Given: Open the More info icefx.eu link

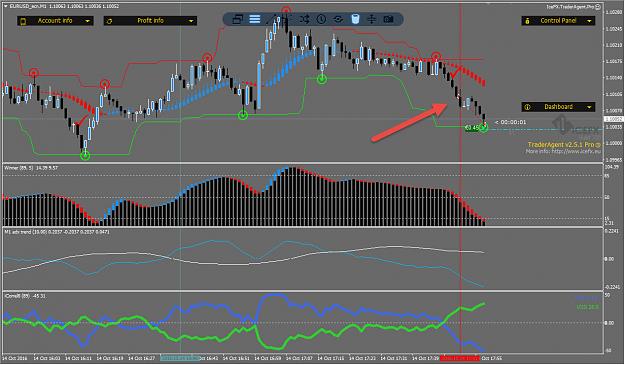Looking at the screenshot, I should coord(562,151).
